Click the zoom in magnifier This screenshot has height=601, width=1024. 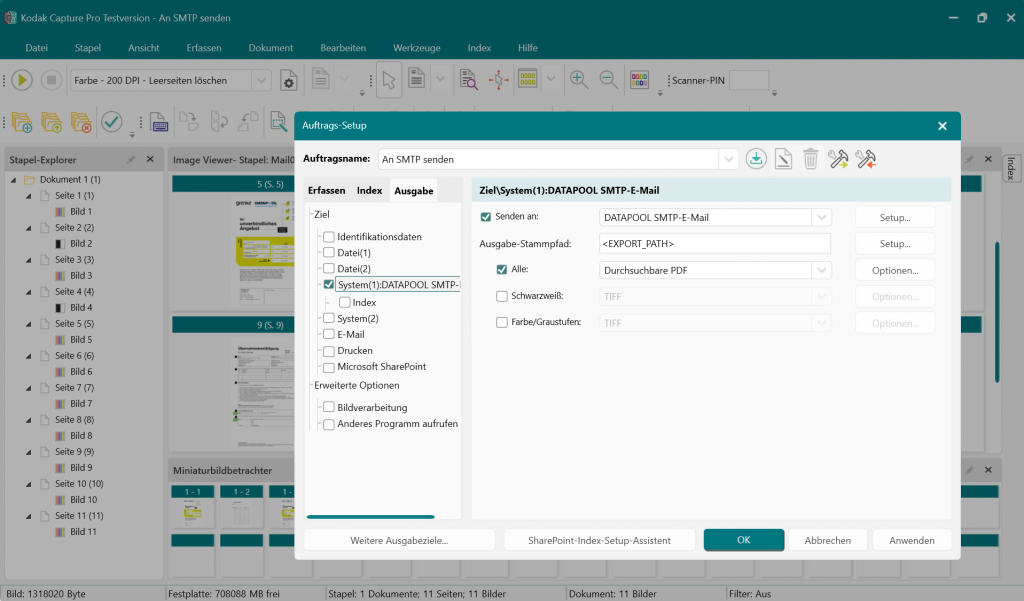579,80
